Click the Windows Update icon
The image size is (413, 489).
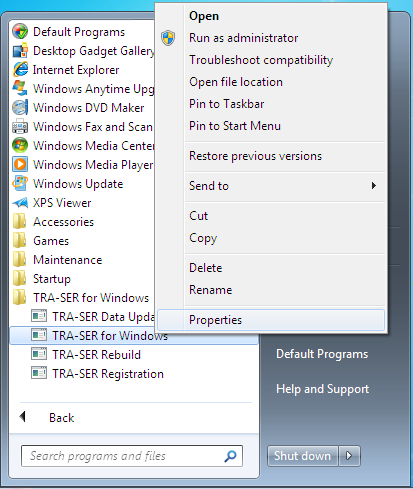point(20,183)
